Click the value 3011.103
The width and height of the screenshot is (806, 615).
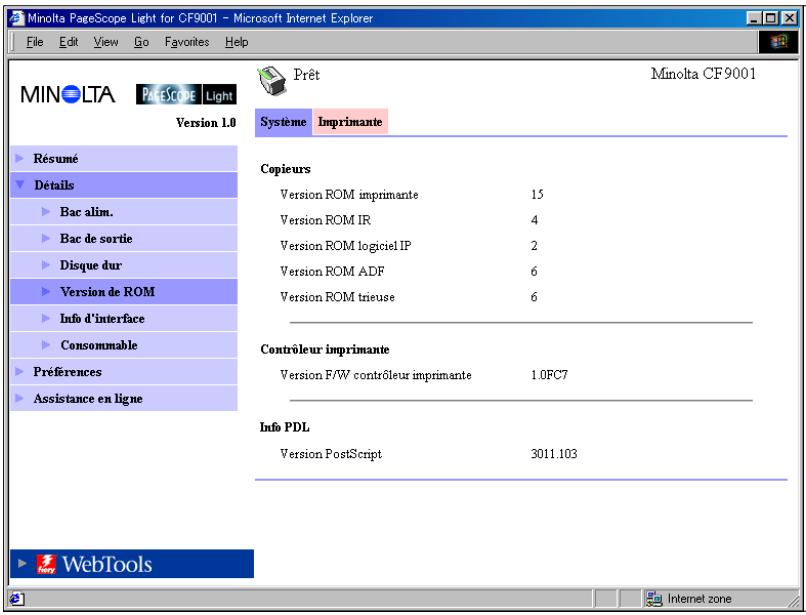(x=554, y=454)
